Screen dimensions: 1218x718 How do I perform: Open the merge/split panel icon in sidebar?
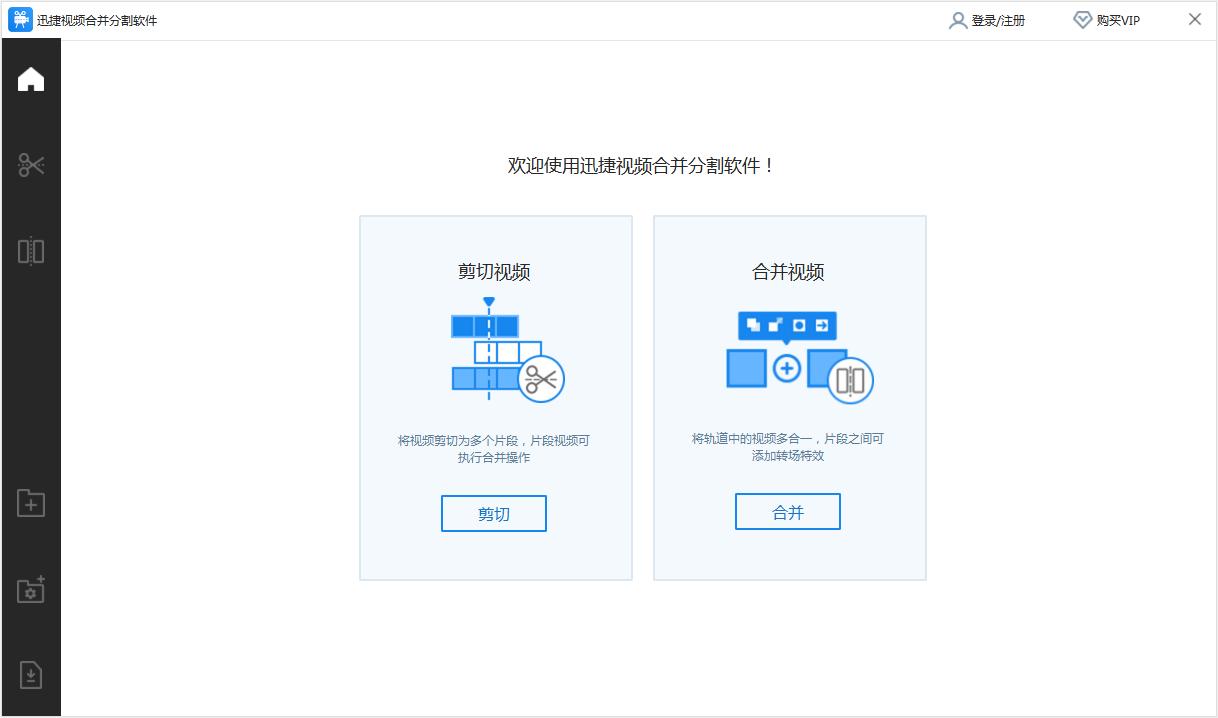coord(31,250)
